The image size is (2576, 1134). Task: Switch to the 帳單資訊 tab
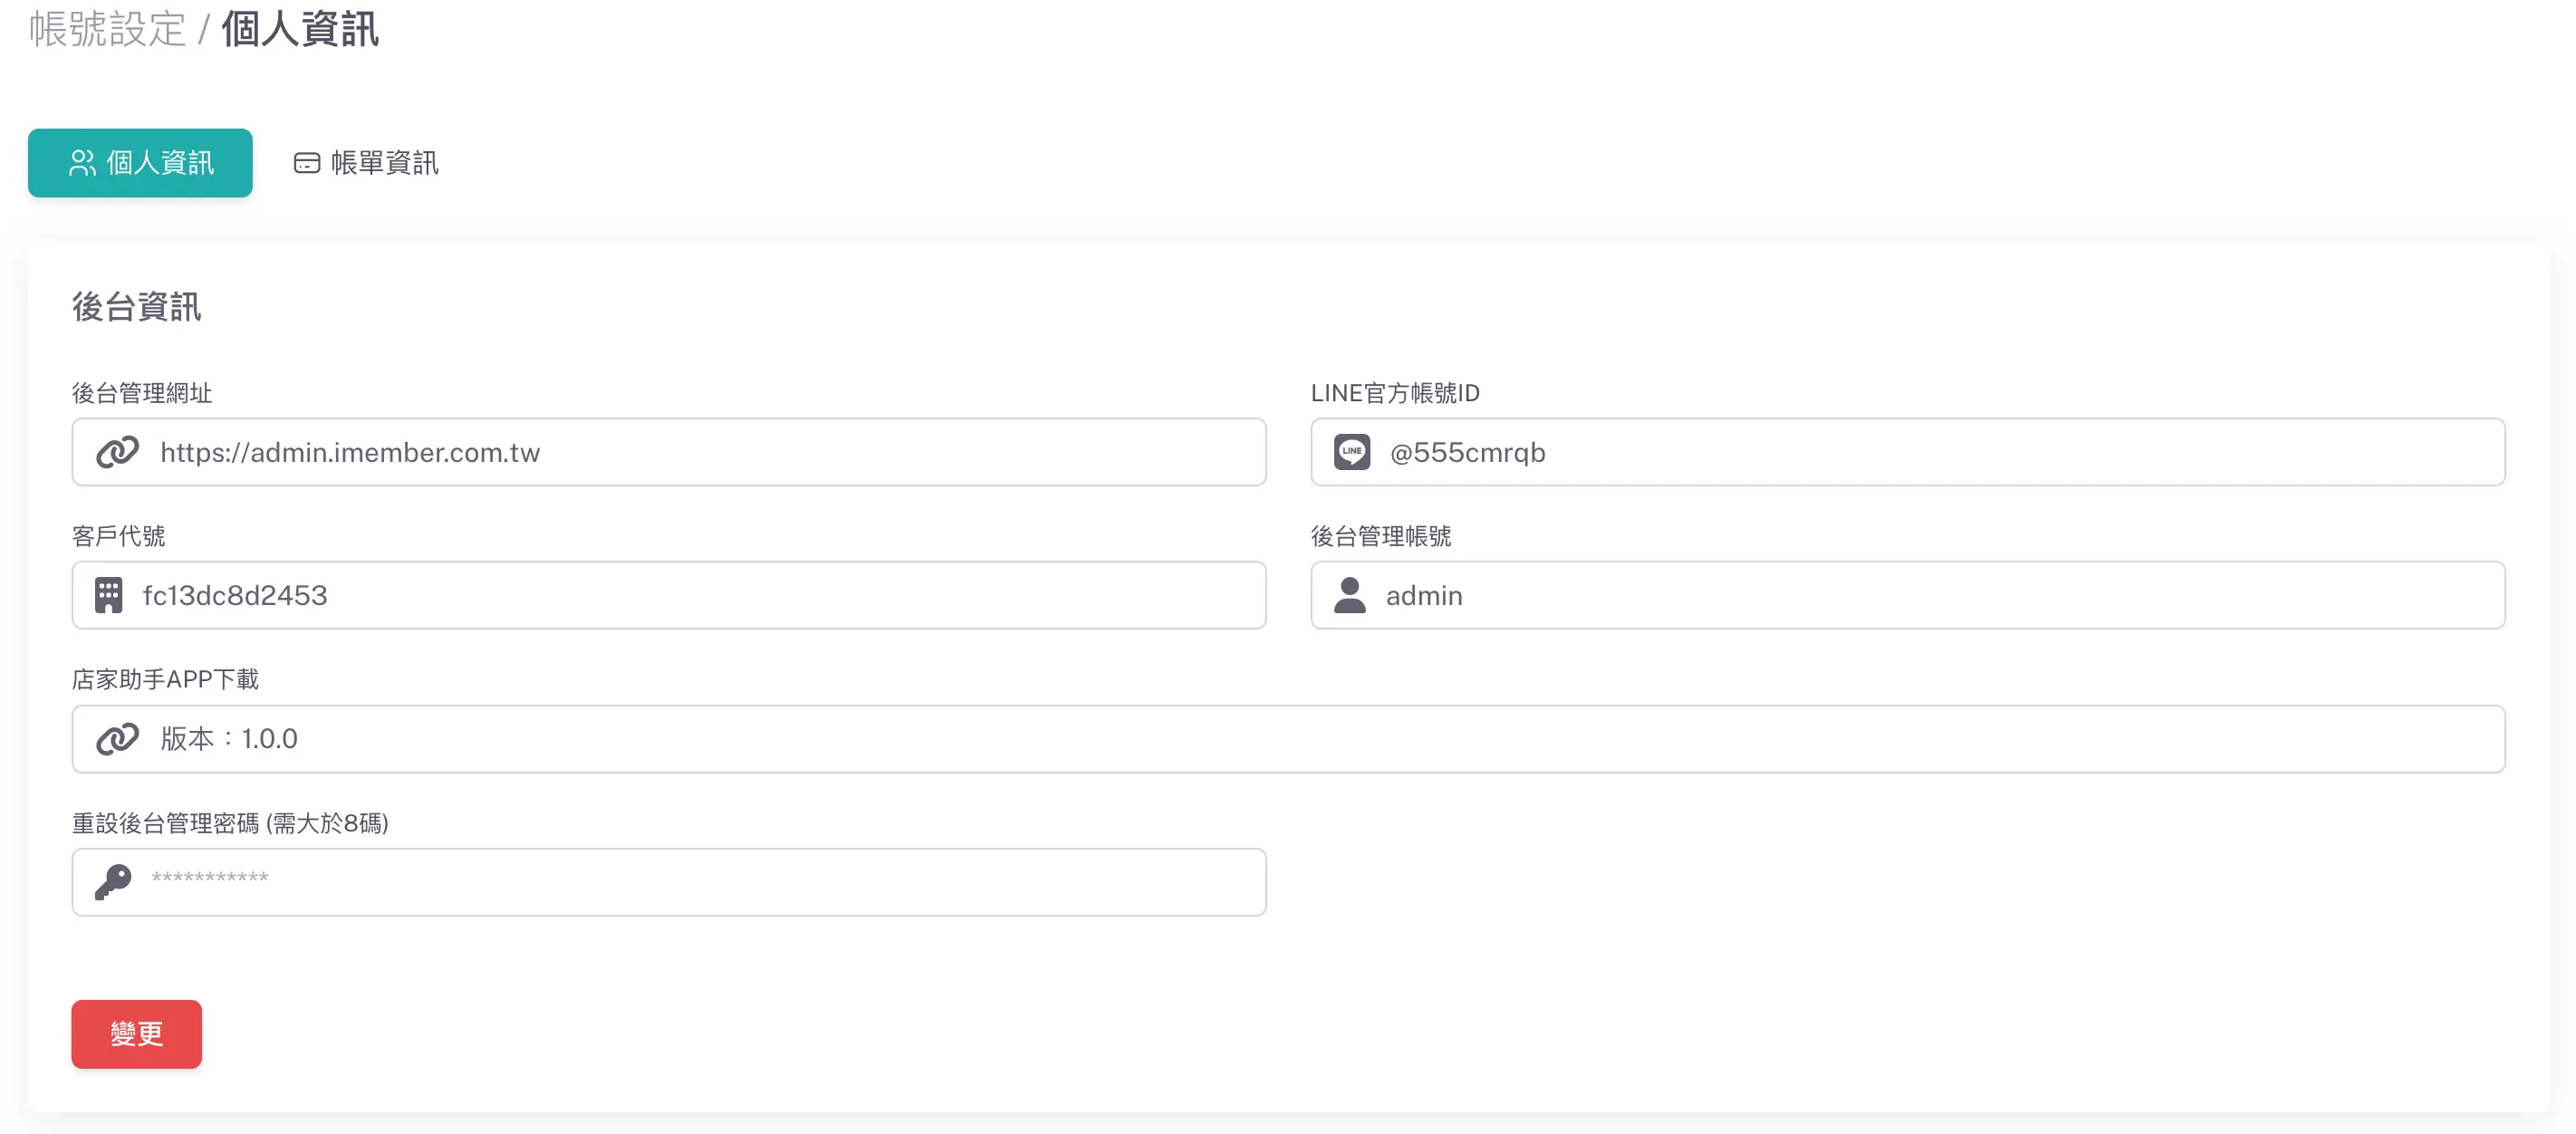point(366,163)
